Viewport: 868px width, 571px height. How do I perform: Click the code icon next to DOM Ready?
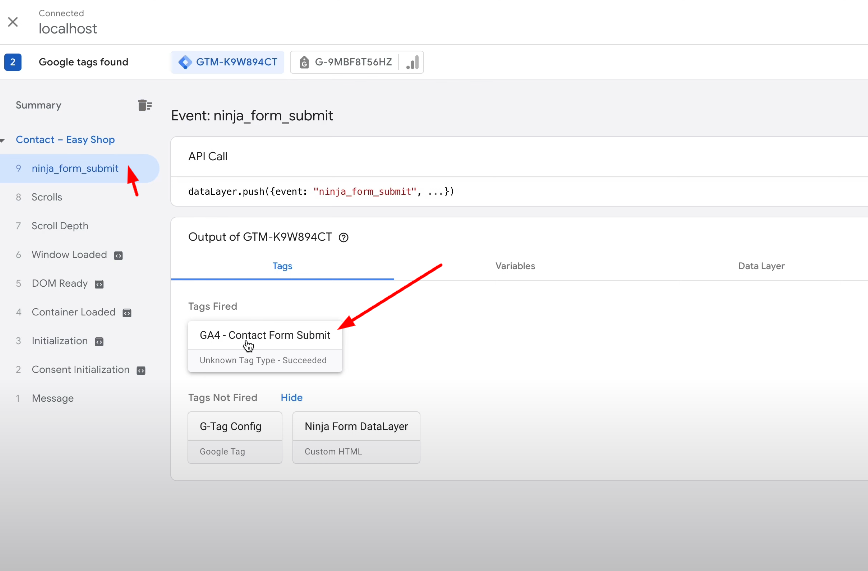[x=99, y=284]
